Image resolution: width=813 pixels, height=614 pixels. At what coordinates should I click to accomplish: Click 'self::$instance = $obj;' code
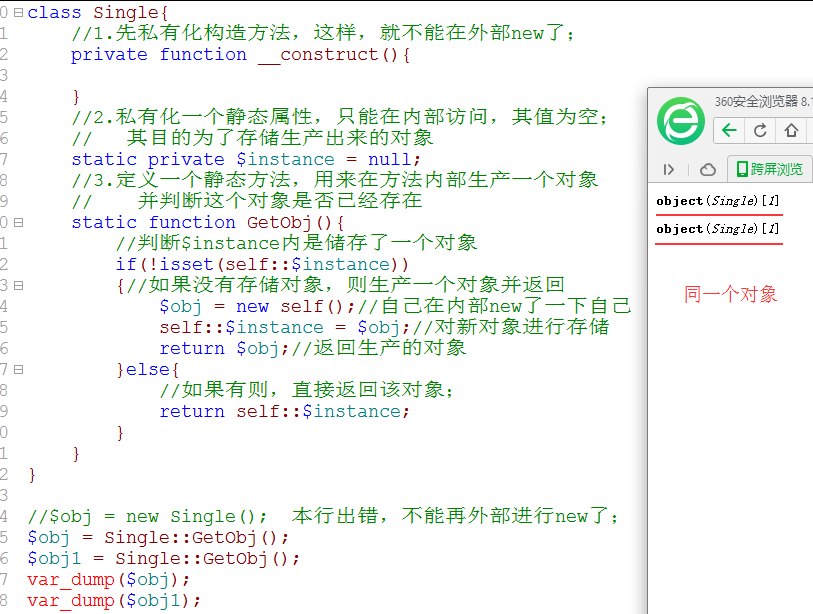(x=285, y=327)
